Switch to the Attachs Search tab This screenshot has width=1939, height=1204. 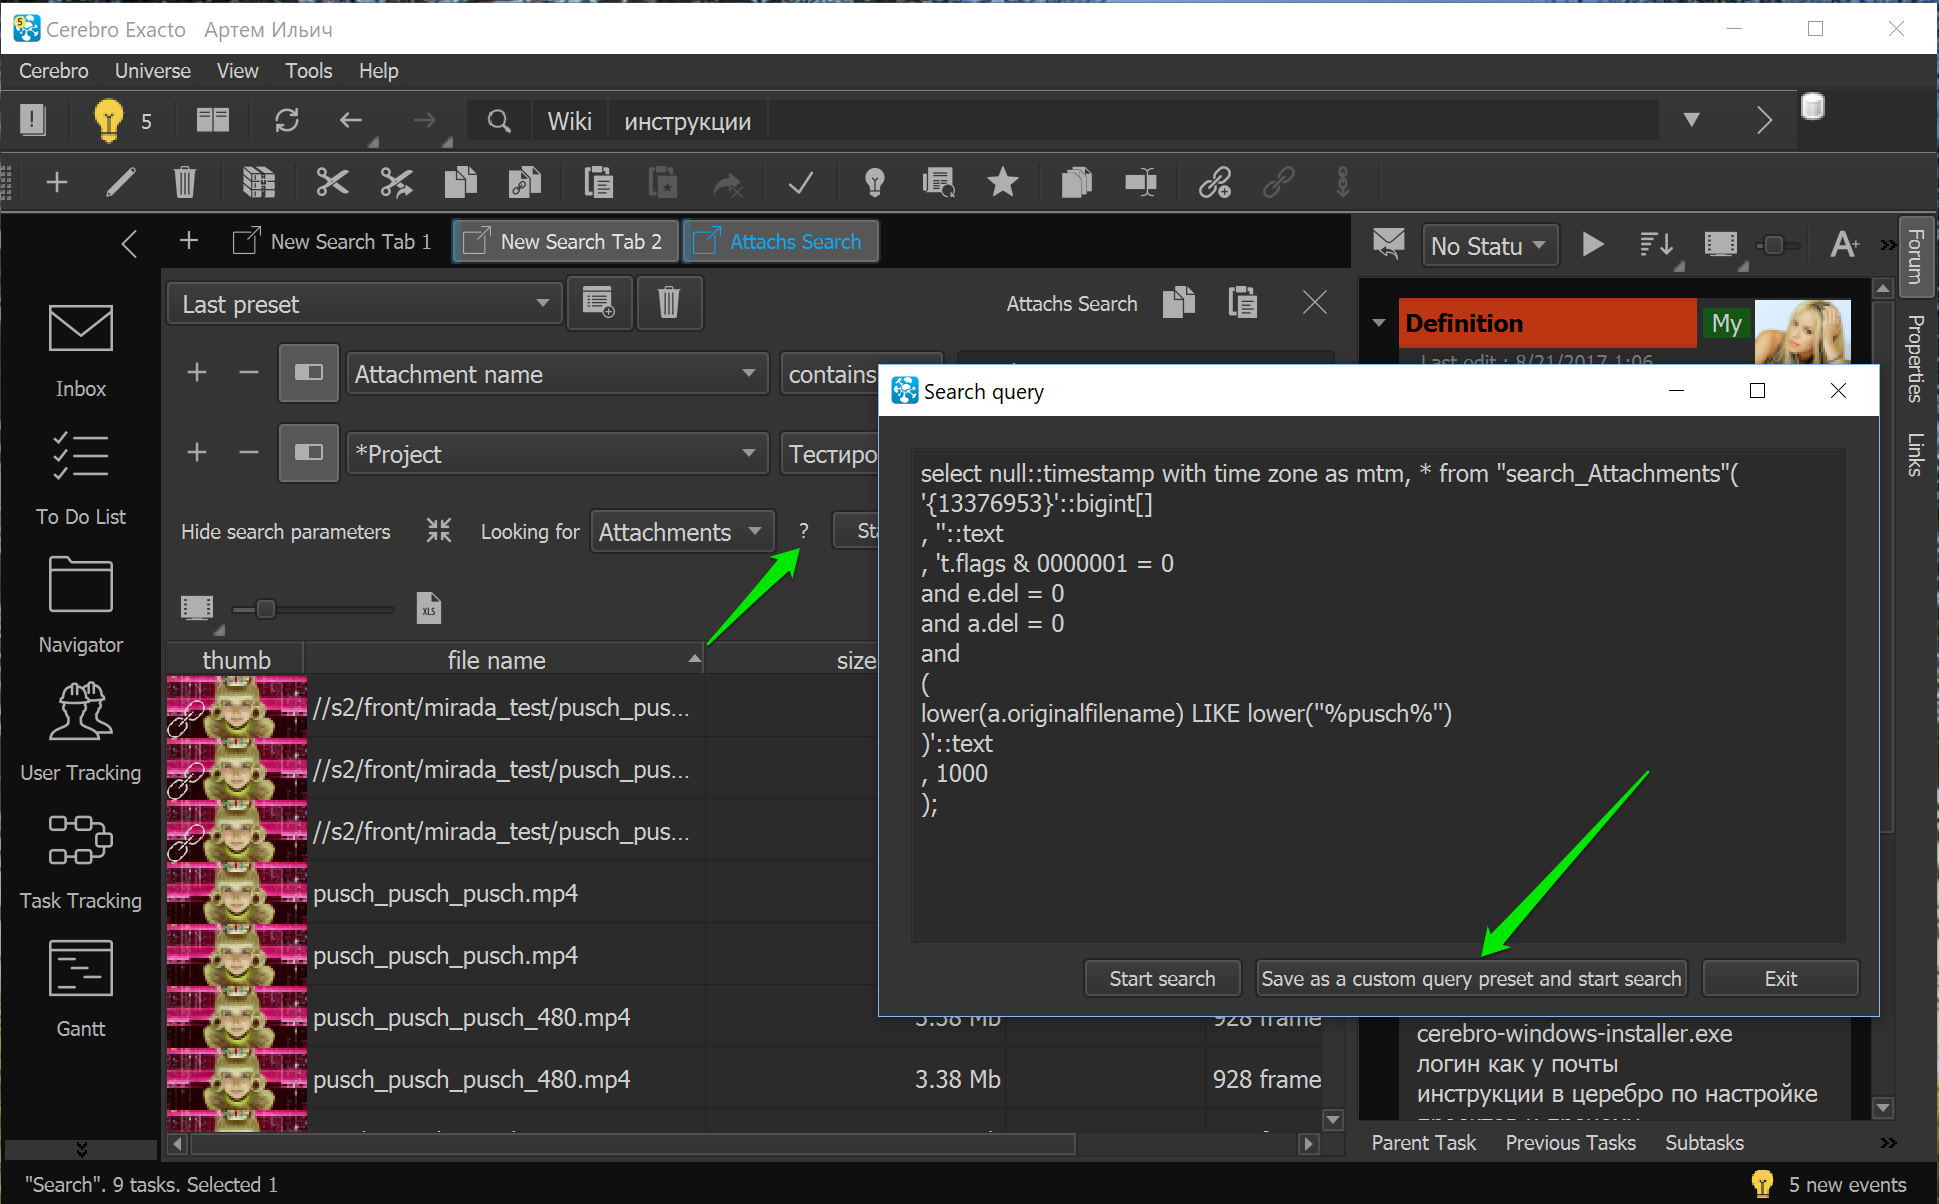(780, 242)
